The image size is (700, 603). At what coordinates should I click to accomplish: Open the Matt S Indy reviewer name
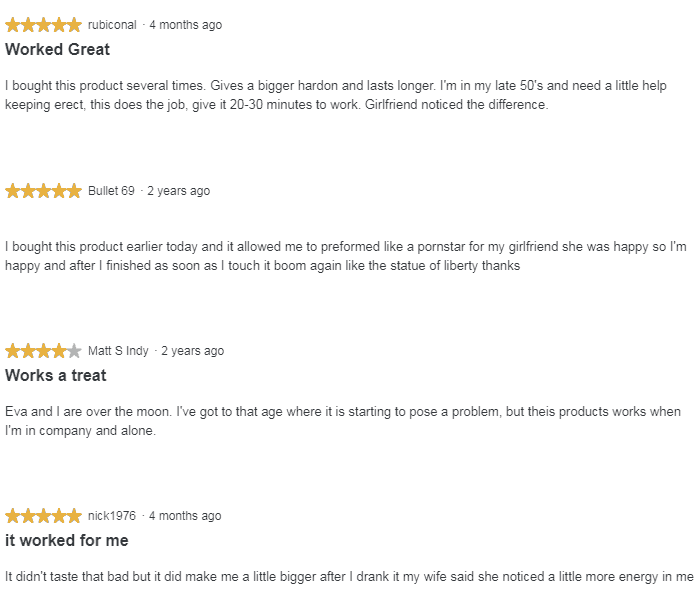118,351
